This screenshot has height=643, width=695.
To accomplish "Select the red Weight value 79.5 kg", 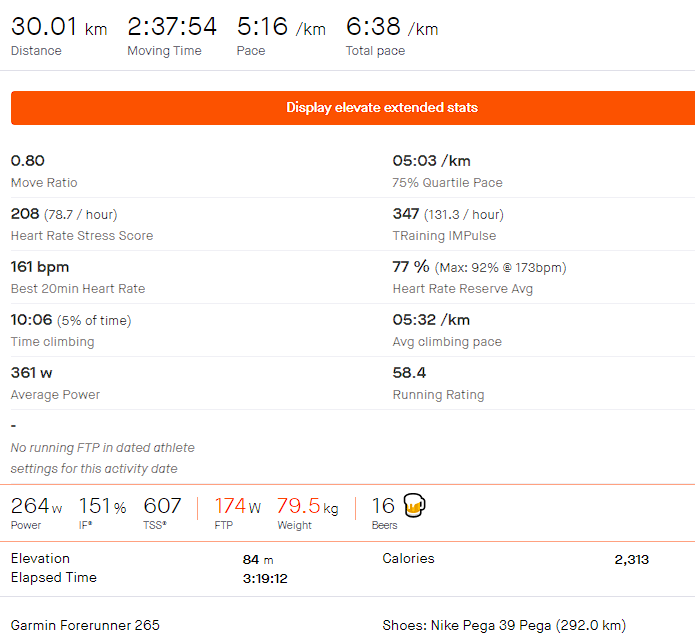I will pyautogui.click(x=307, y=506).
